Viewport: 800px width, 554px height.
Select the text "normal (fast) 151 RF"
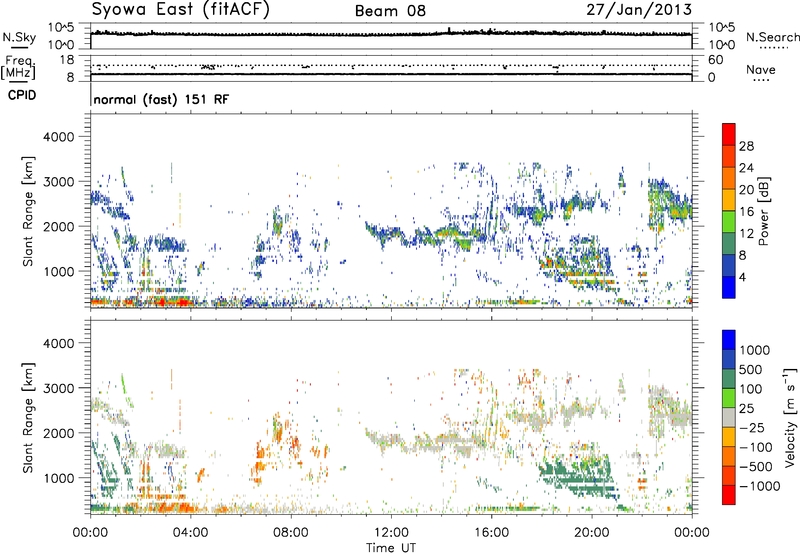coord(161,99)
